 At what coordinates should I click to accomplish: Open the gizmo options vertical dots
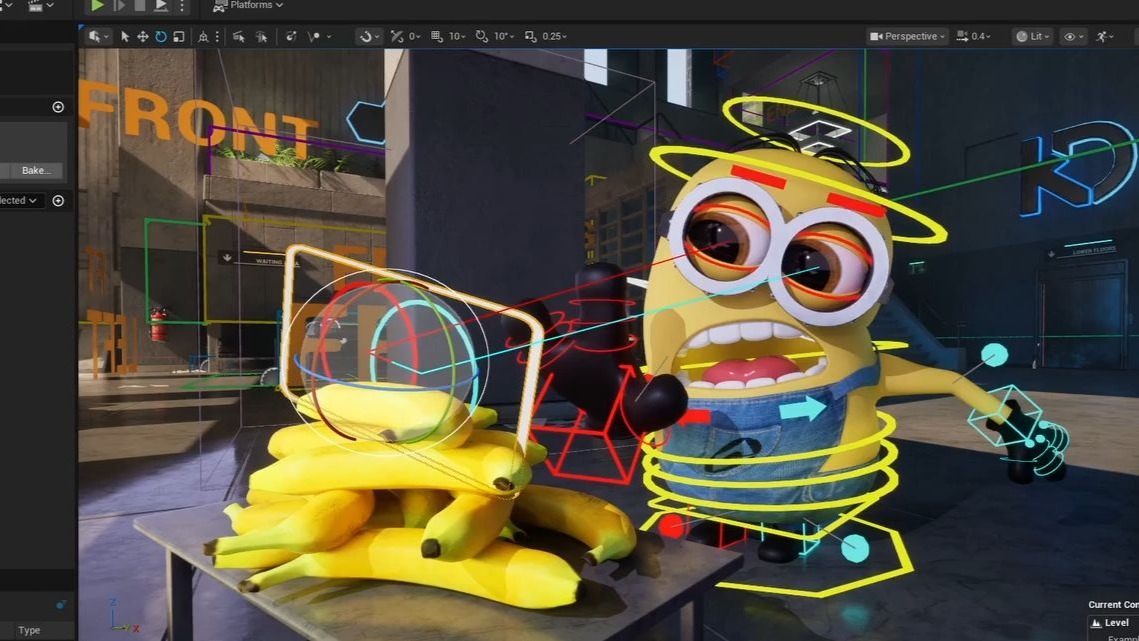pos(216,36)
